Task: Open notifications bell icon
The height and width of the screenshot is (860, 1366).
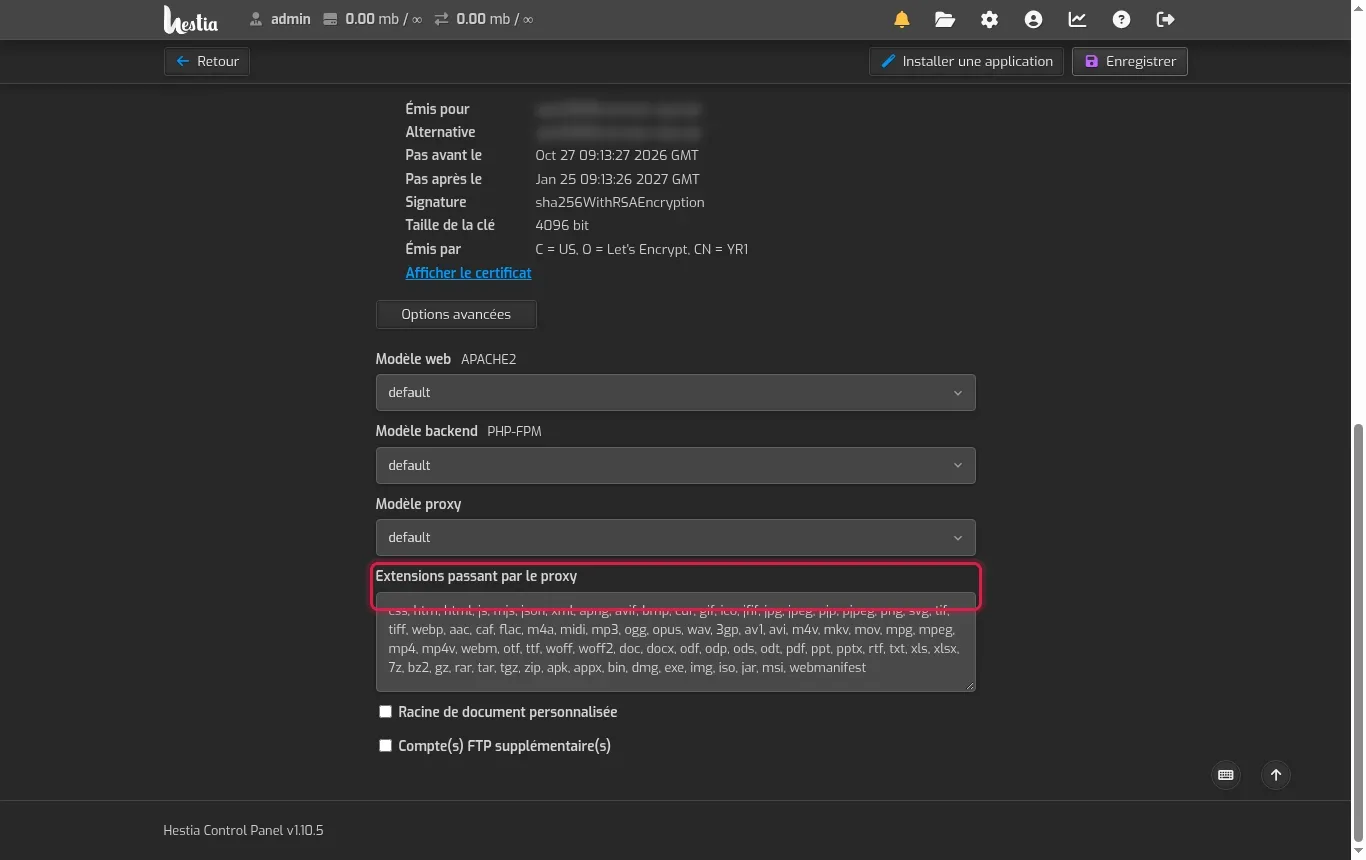Action: pyautogui.click(x=902, y=19)
